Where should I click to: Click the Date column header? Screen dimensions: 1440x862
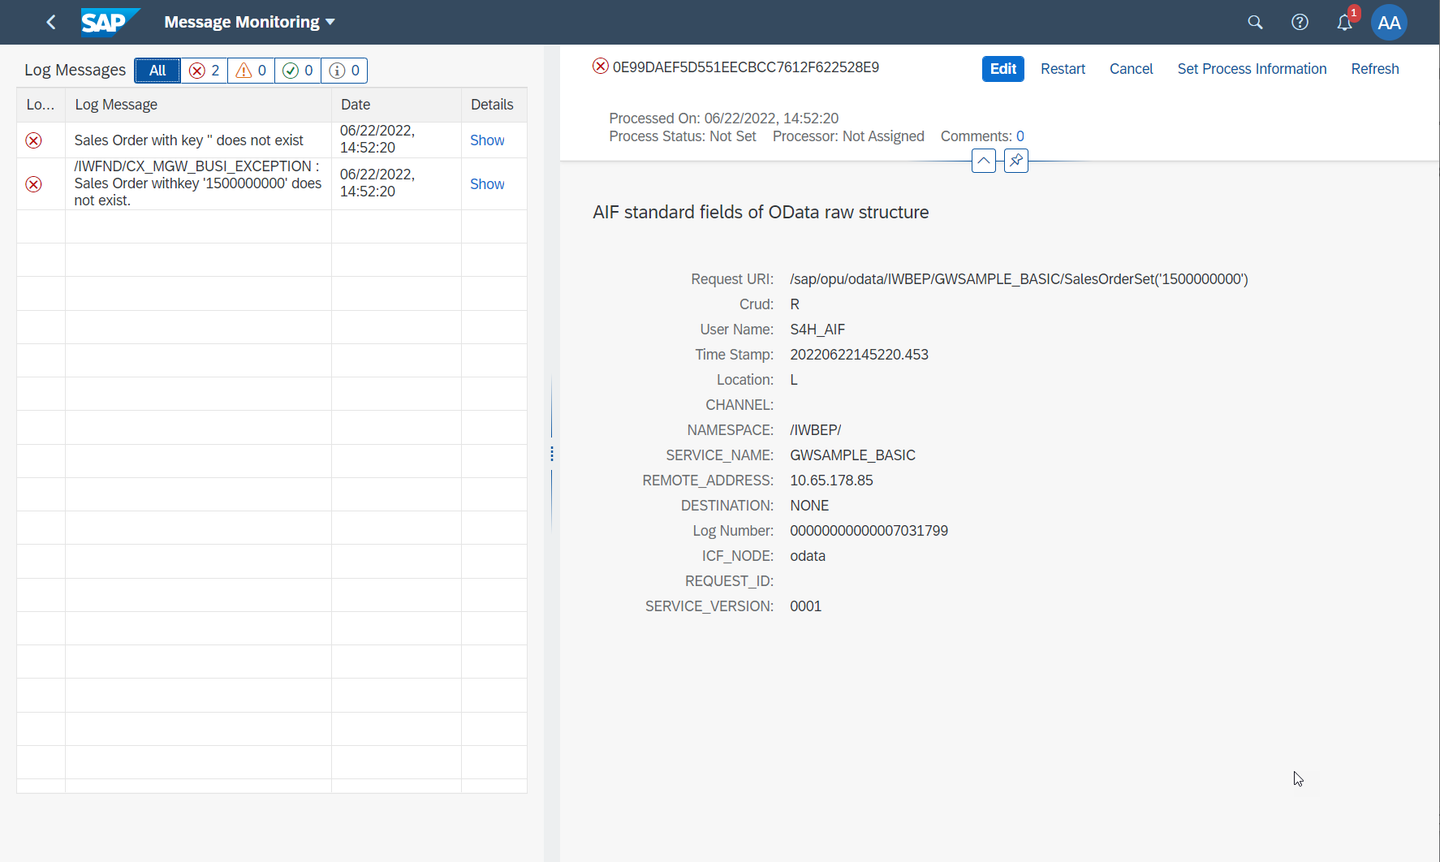(396, 104)
